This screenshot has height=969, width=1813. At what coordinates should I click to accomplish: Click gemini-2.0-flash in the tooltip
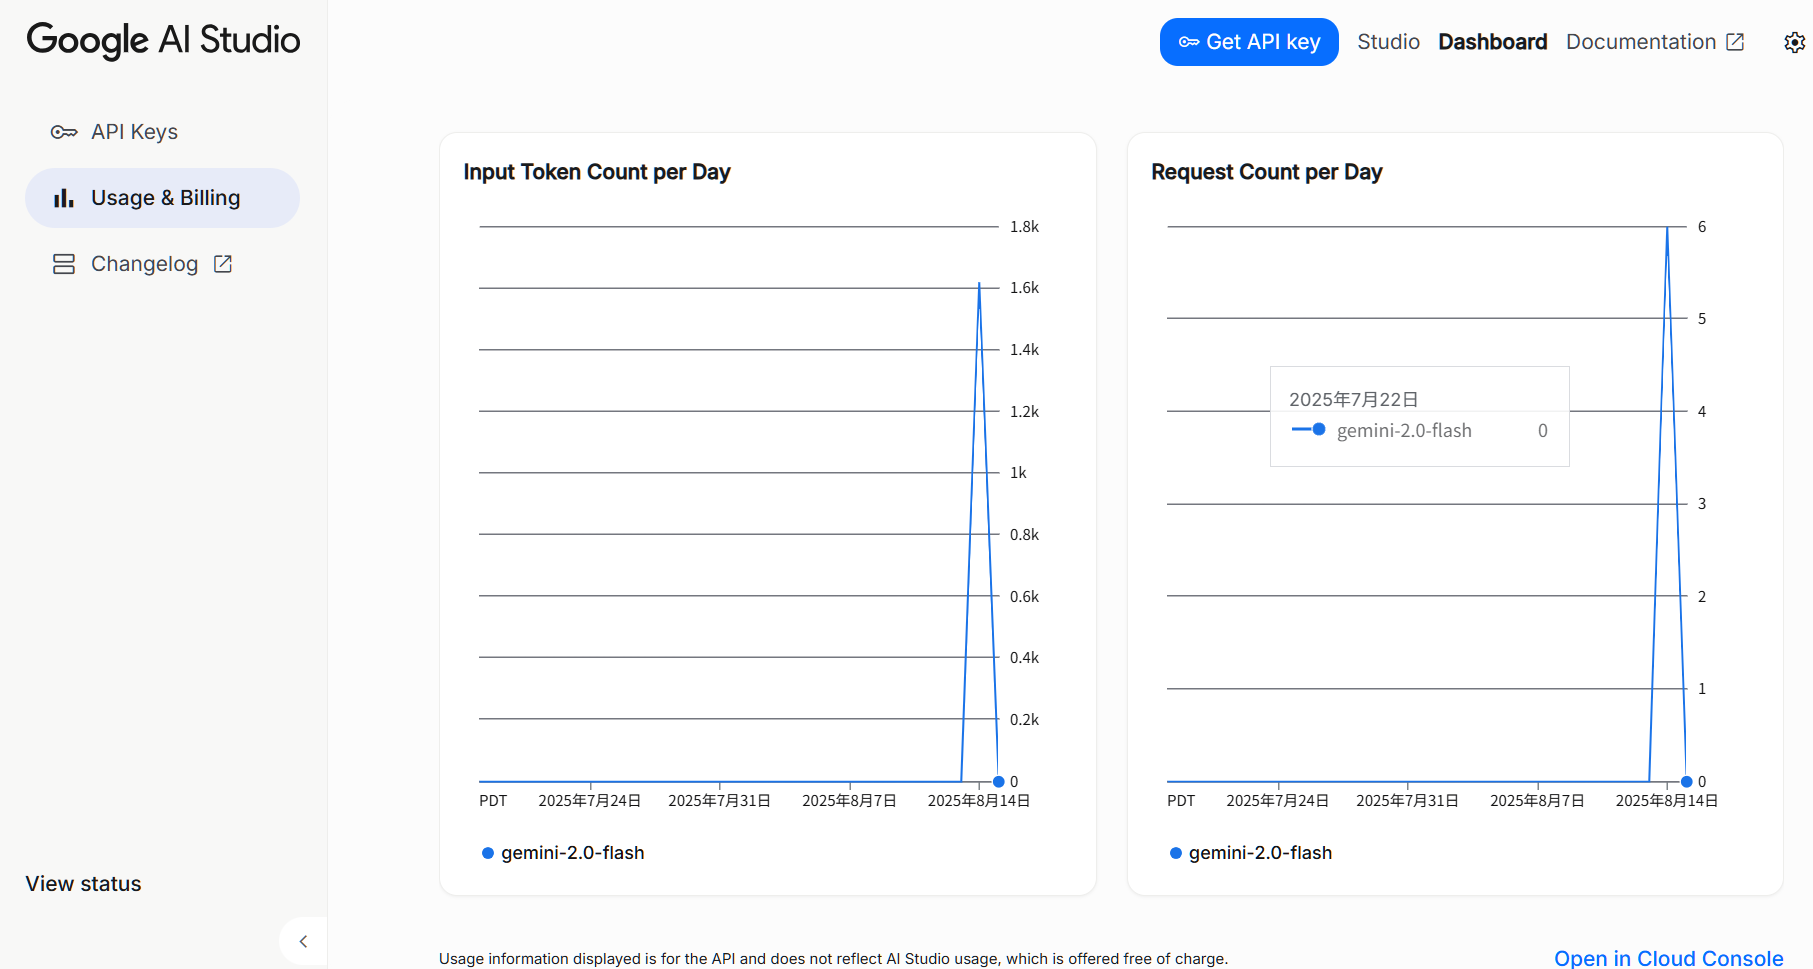pos(1404,431)
